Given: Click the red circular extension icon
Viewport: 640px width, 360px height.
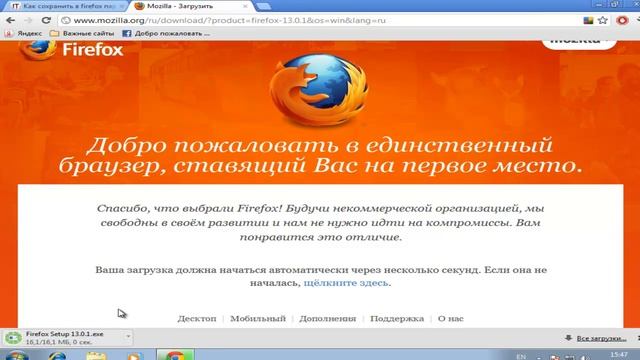Looking at the screenshot, I should pyautogui.click(x=622, y=20).
